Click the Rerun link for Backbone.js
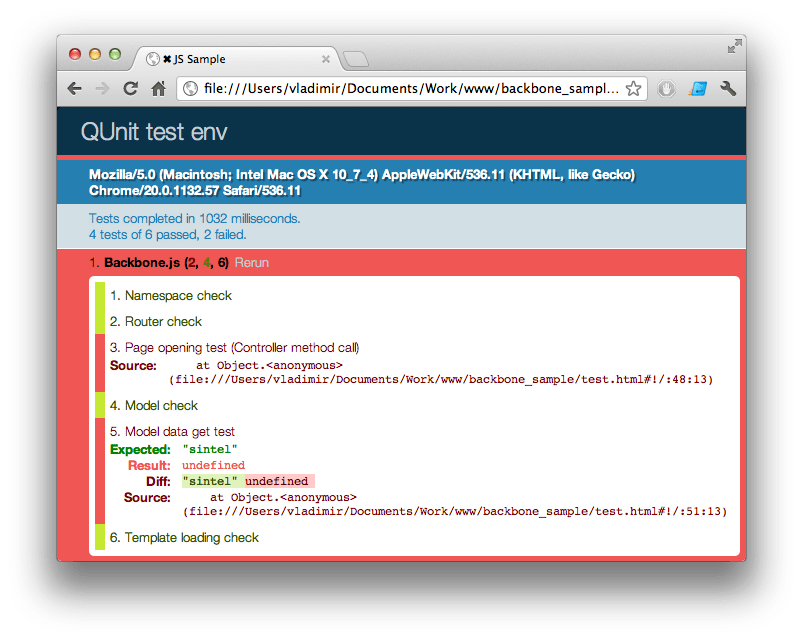The image size is (803, 640). point(251,263)
